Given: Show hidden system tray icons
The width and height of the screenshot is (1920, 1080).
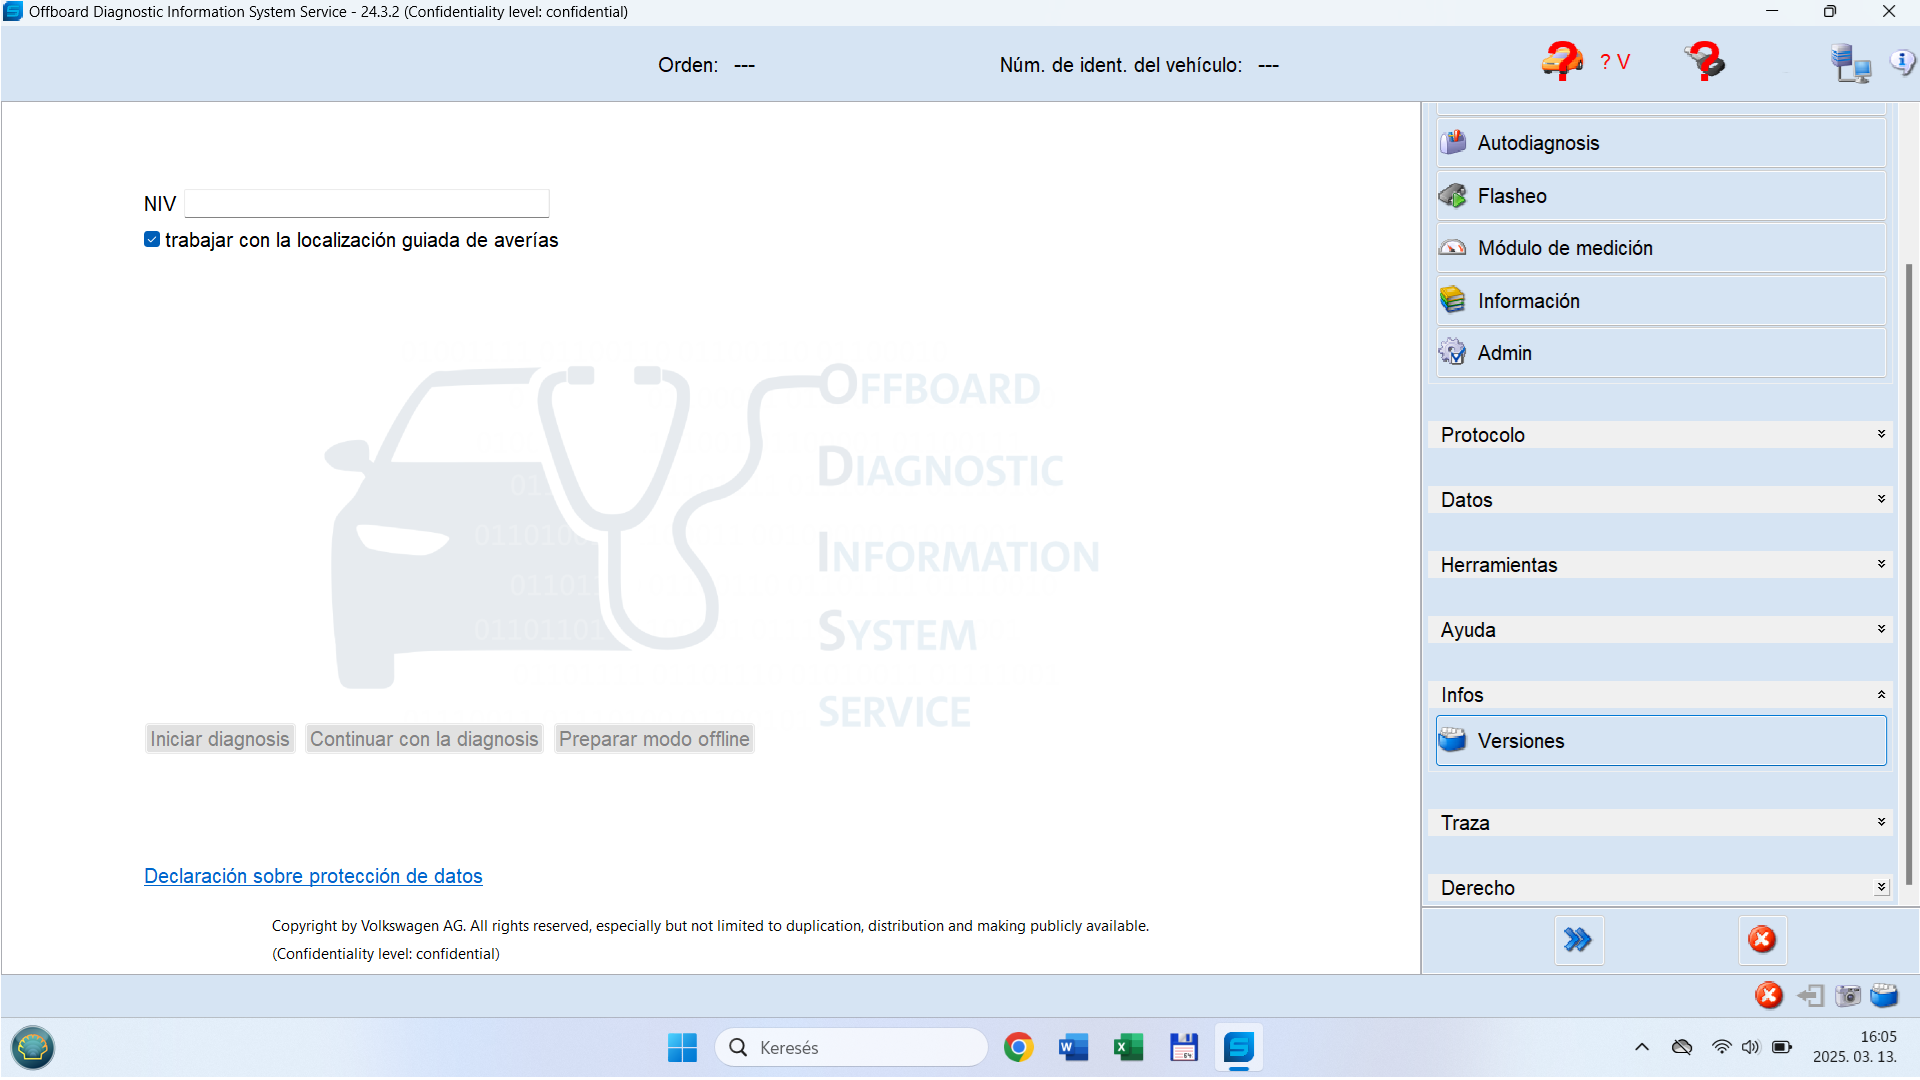Looking at the screenshot, I should (1642, 1048).
